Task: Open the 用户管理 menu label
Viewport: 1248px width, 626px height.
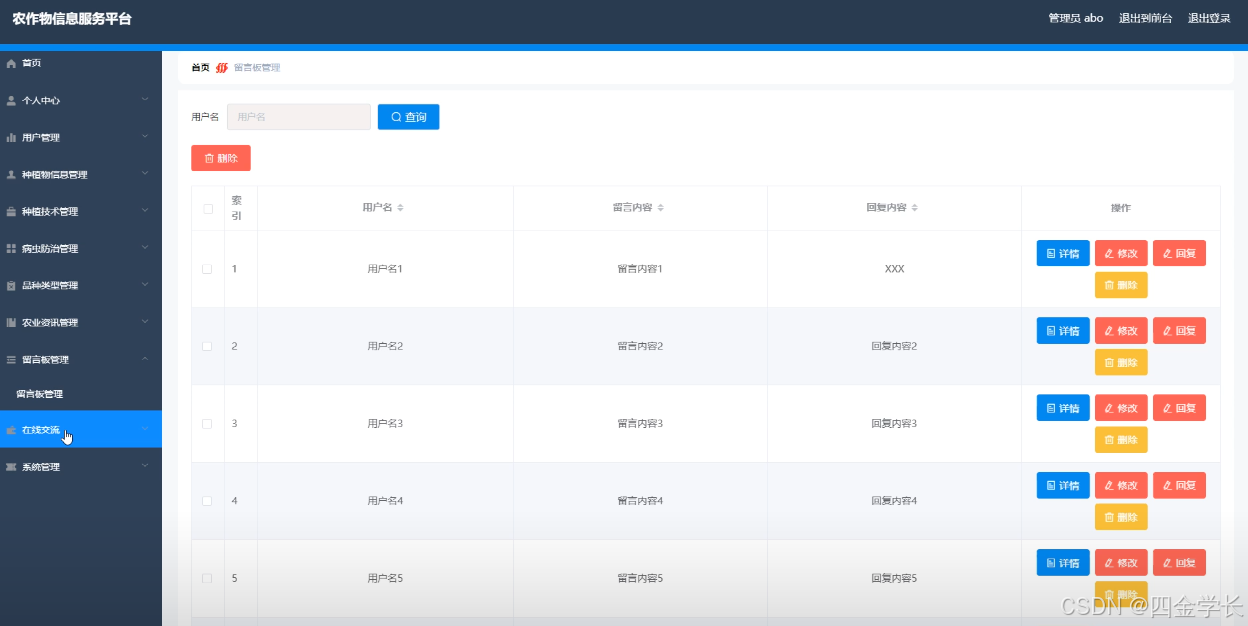Action: pyautogui.click(x=41, y=138)
